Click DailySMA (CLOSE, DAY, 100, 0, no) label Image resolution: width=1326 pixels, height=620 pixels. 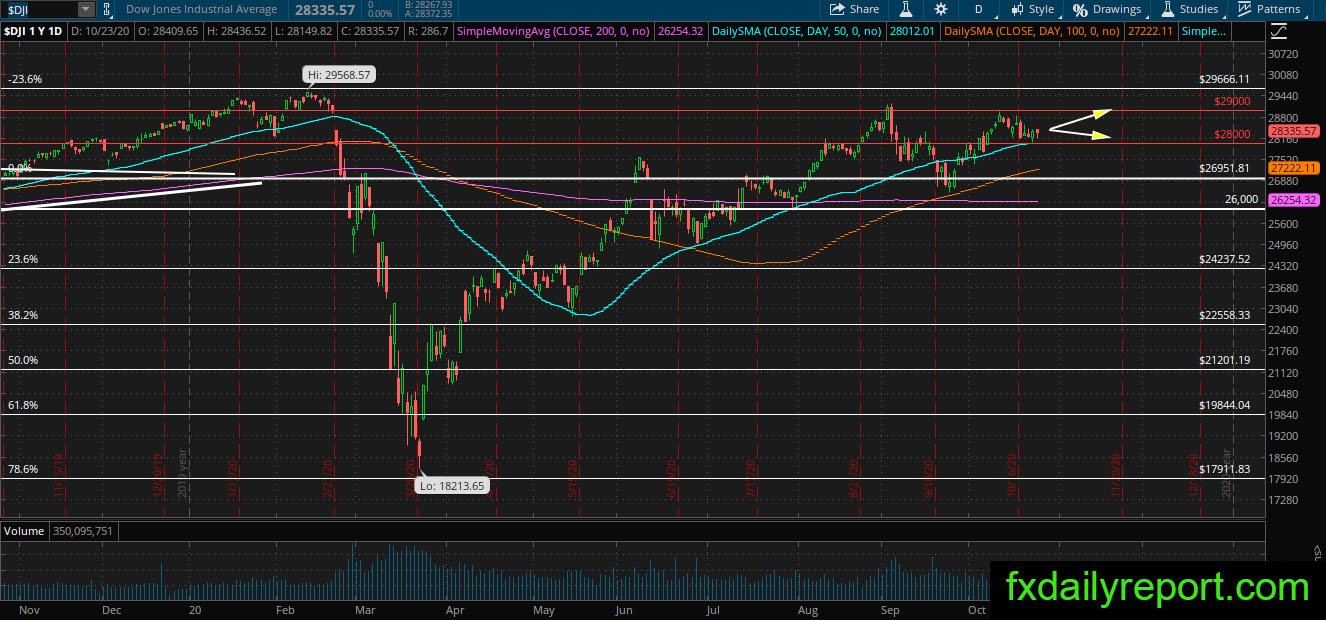point(1031,32)
